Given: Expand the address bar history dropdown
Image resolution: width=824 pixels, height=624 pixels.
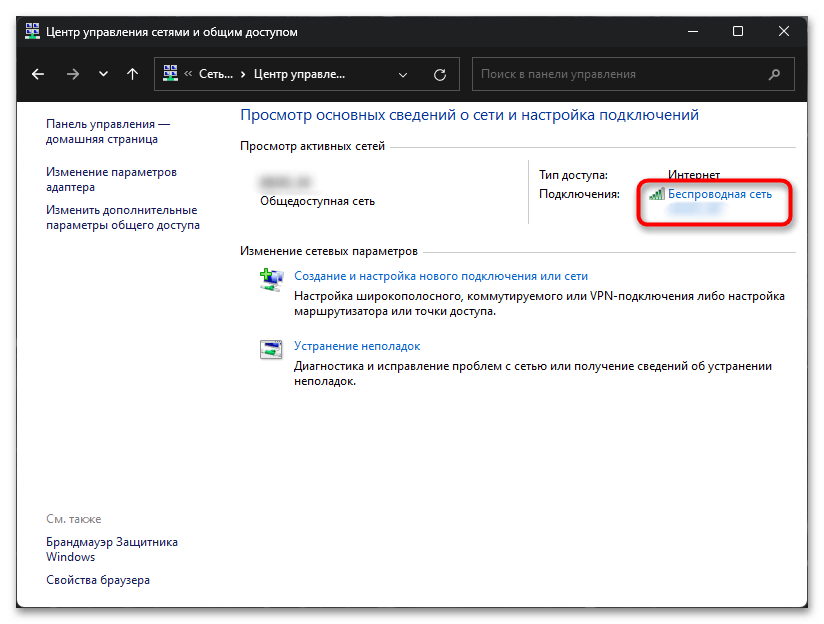Looking at the screenshot, I should coord(403,75).
